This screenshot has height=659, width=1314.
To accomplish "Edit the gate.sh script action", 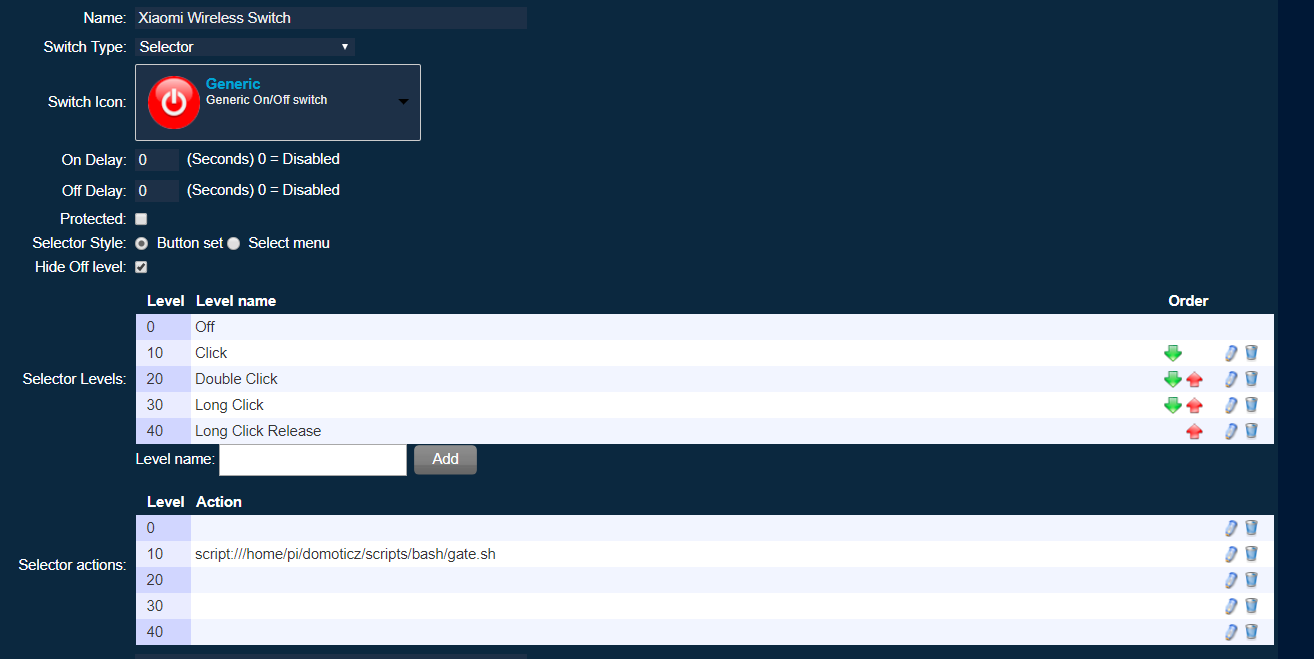I will (x=1231, y=554).
